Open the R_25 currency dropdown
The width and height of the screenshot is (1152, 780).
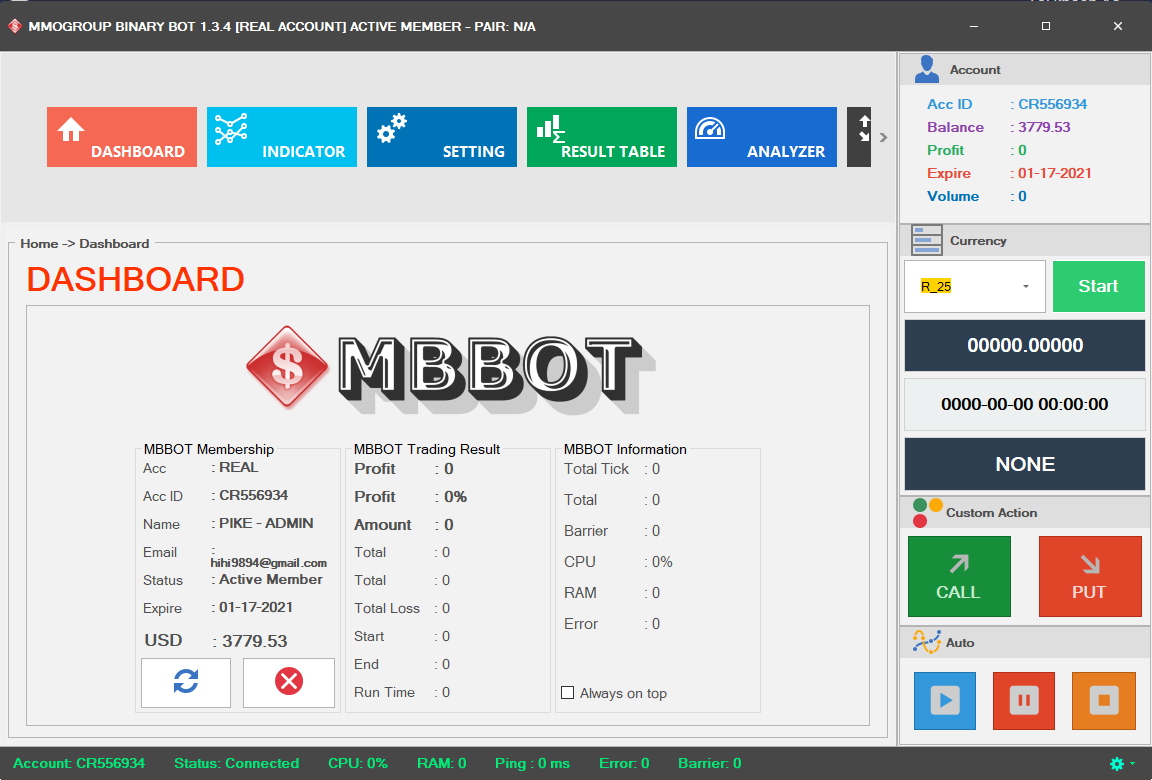point(974,286)
